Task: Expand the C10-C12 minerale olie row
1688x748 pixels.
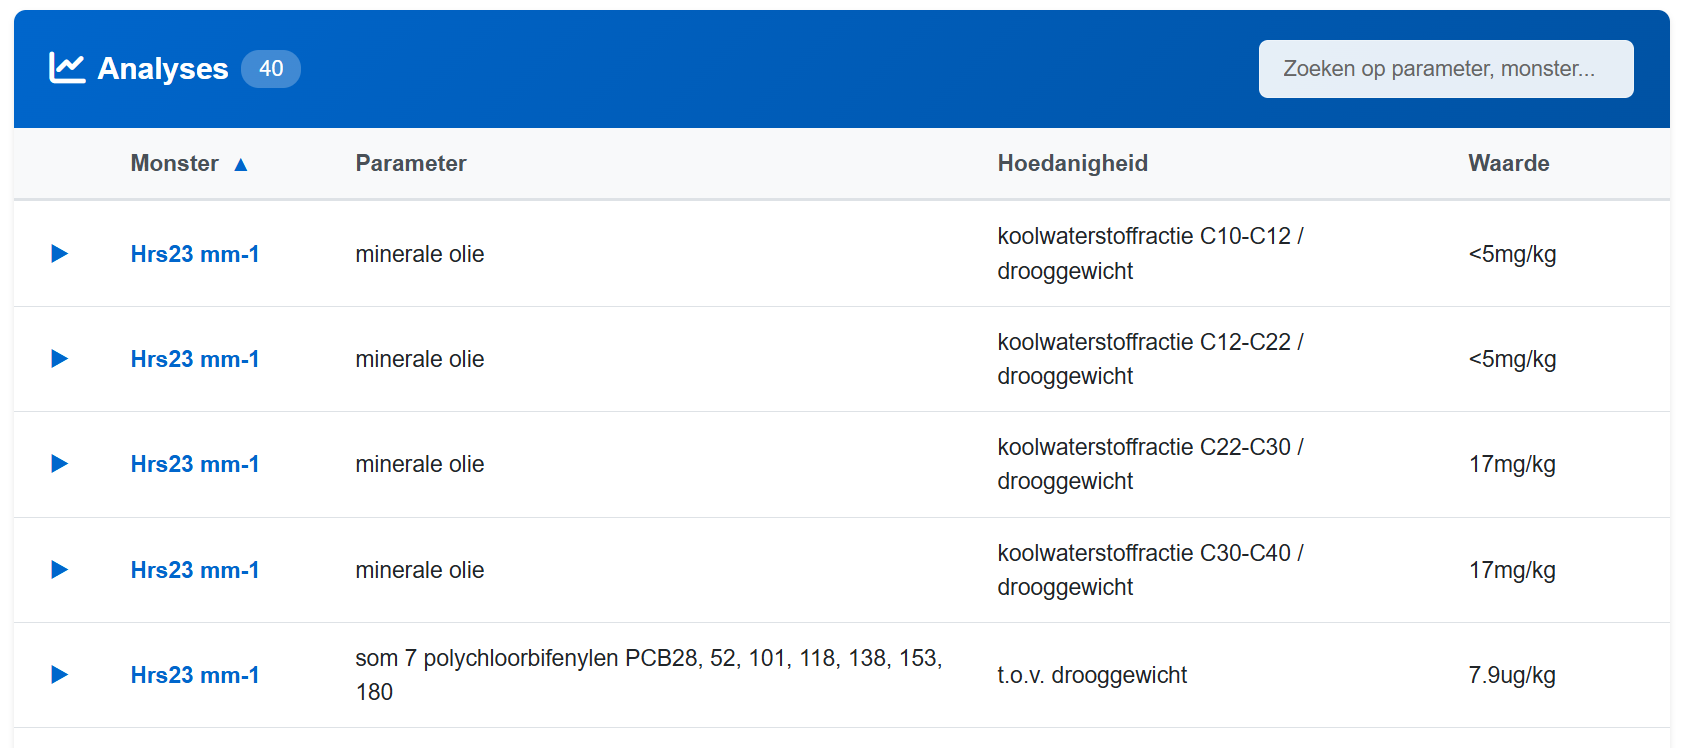Action: [60, 254]
